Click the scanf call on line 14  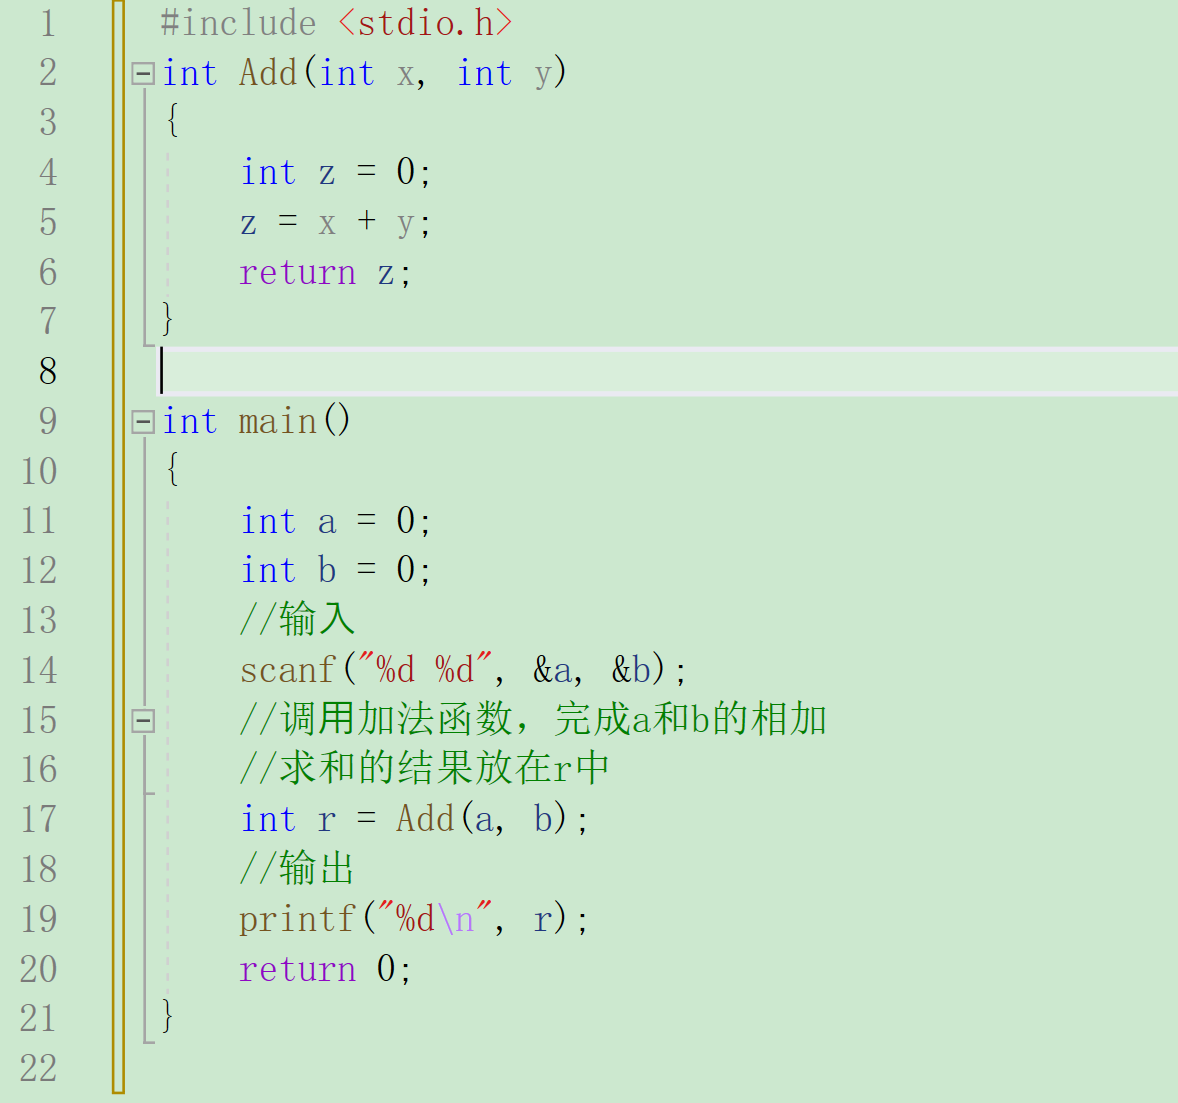463,669
